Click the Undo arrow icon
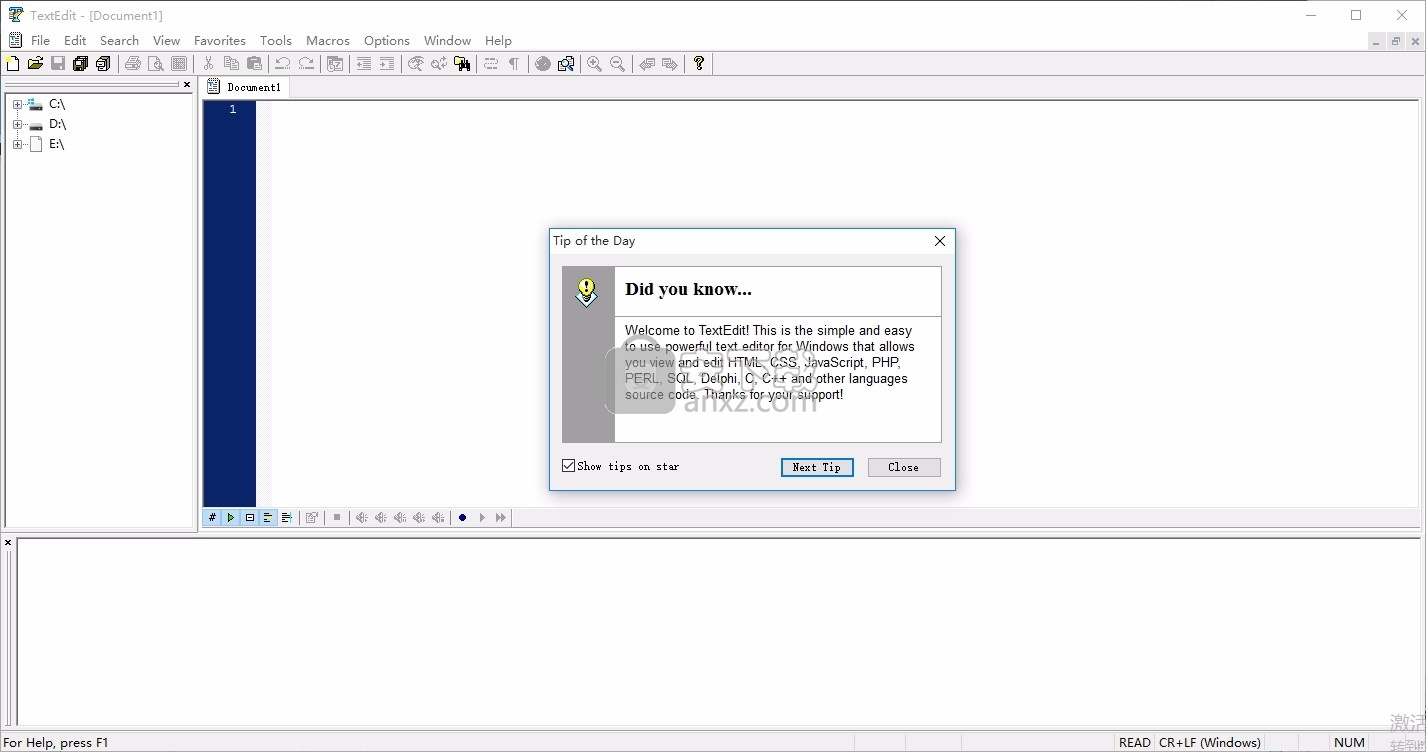The image size is (1426, 752). (283, 64)
